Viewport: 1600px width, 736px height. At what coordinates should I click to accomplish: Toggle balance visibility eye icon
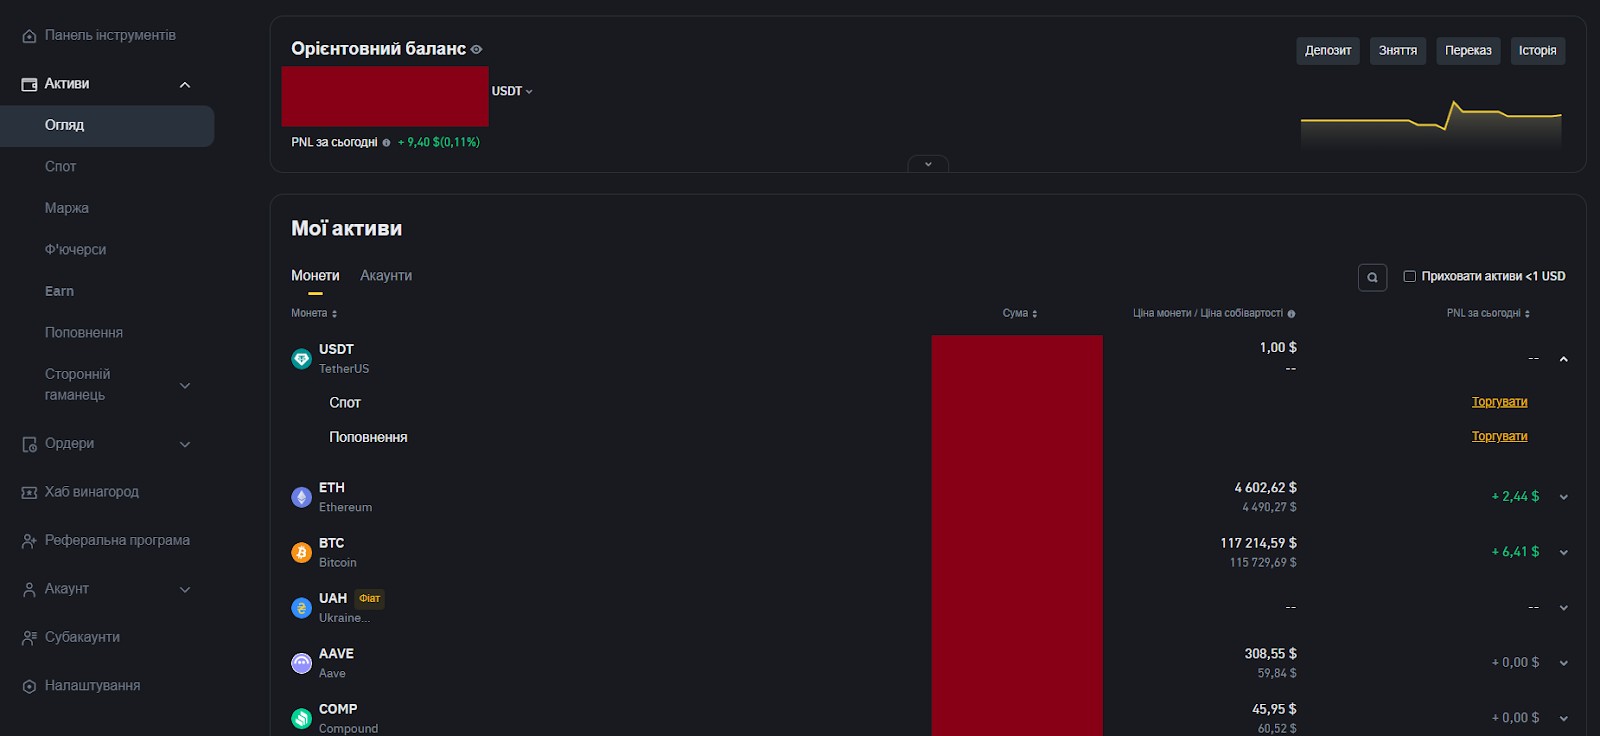click(x=476, y=49)
